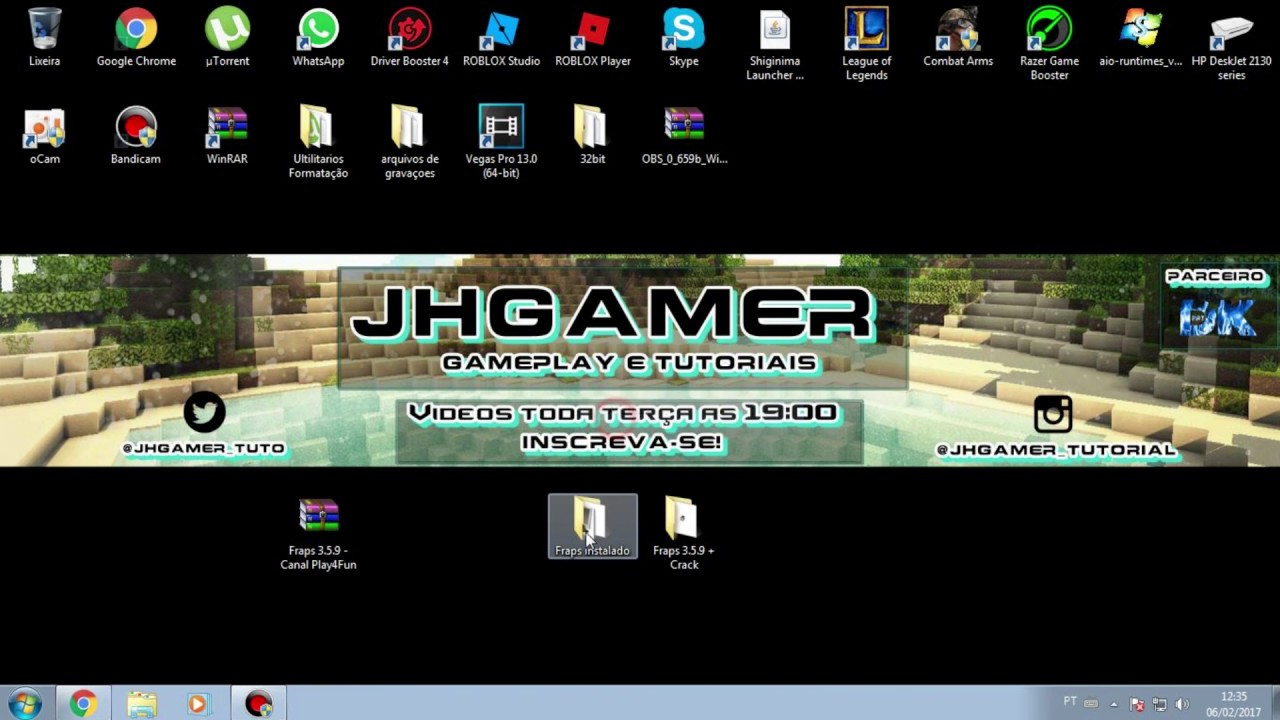The height and width of the screenshot is (720, 1280).
Task: Open Chrome from the taskbar
Action: (x=83, y=704)
